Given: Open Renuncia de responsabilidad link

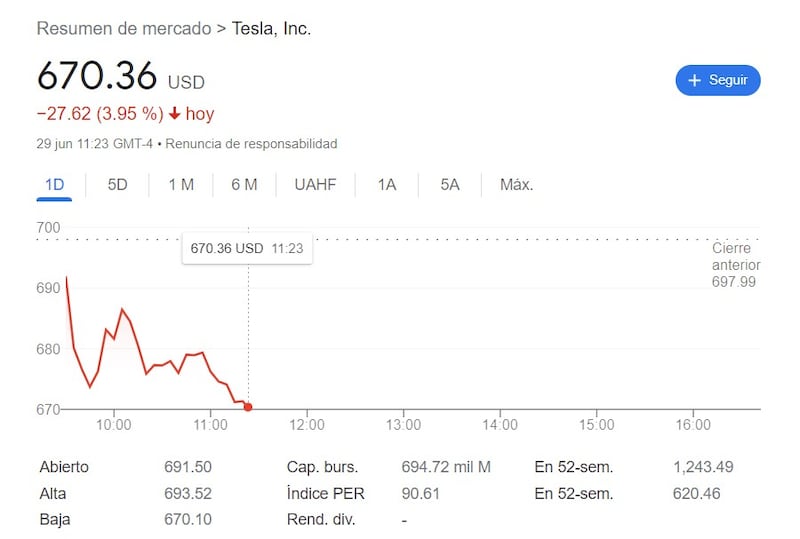Looking at the screenshot, I should pyautogui.click(x=251, y=144).
